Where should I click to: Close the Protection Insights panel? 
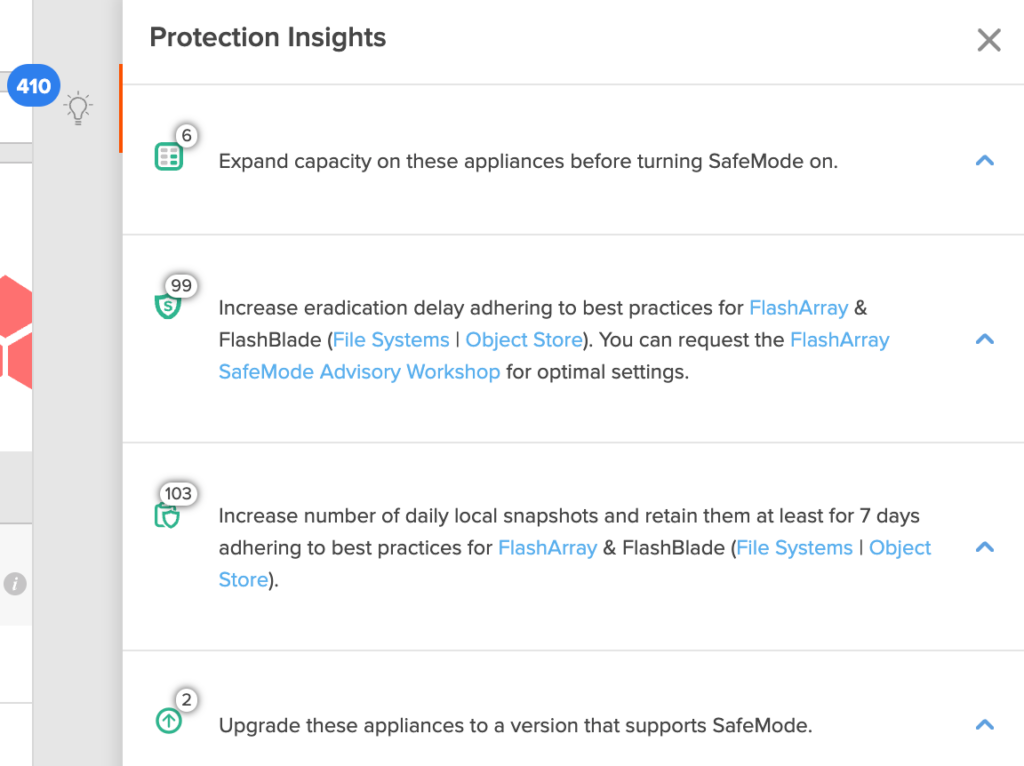click(x=989, y=40)
